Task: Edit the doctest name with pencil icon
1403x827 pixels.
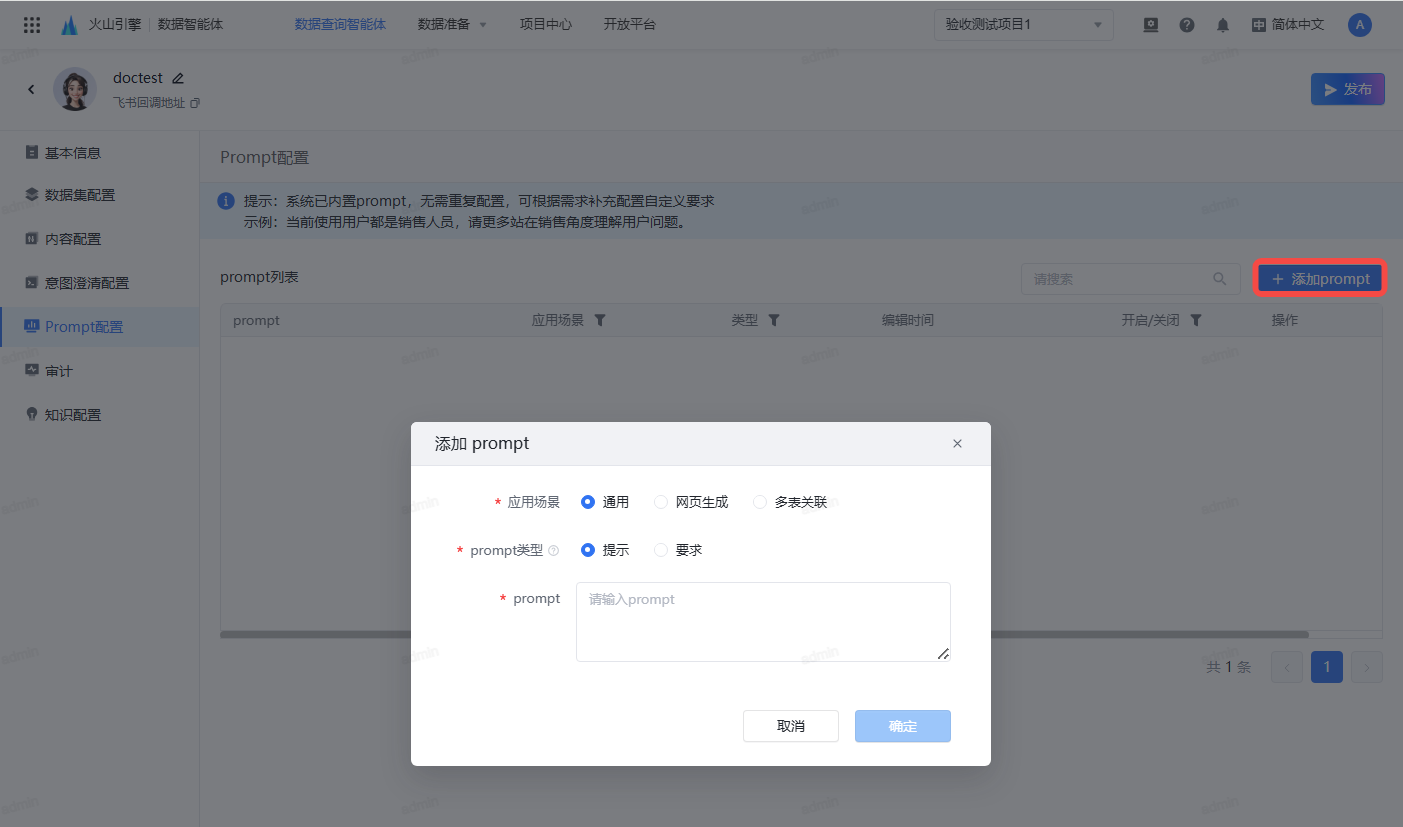Action: pyautogui.click(x=178, y=78)
